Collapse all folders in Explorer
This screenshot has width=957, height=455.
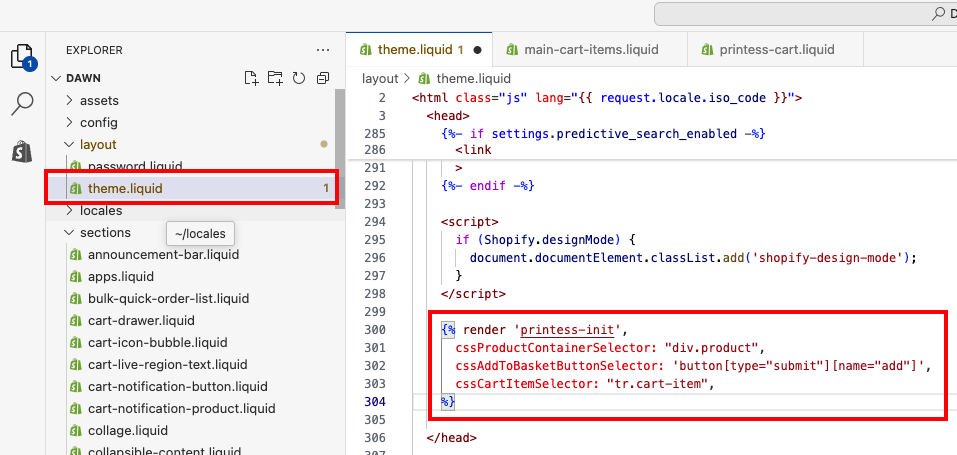click(322, 78)
